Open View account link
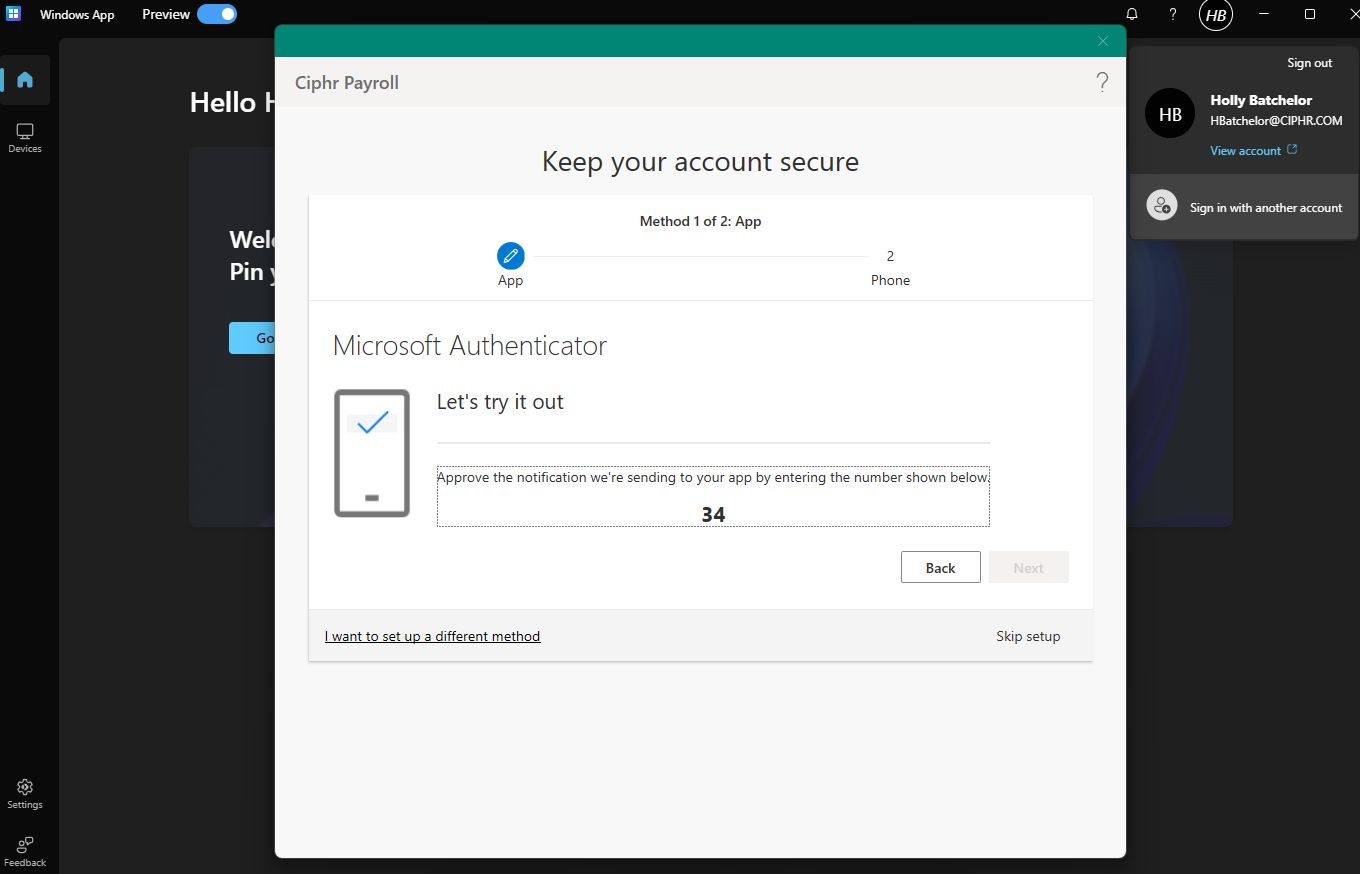The image size is (1360, 874). pos(1245,151)
